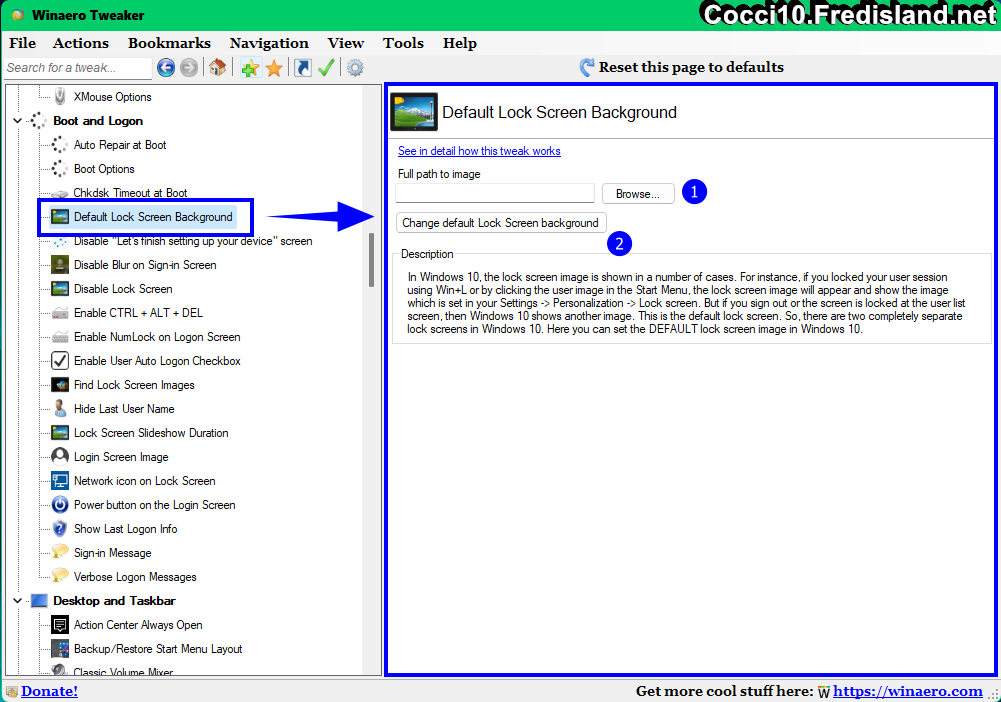Click the Sign-in Message speech bubble icon
This screenshot has height=702, width=1001.
tap(60, 552)
